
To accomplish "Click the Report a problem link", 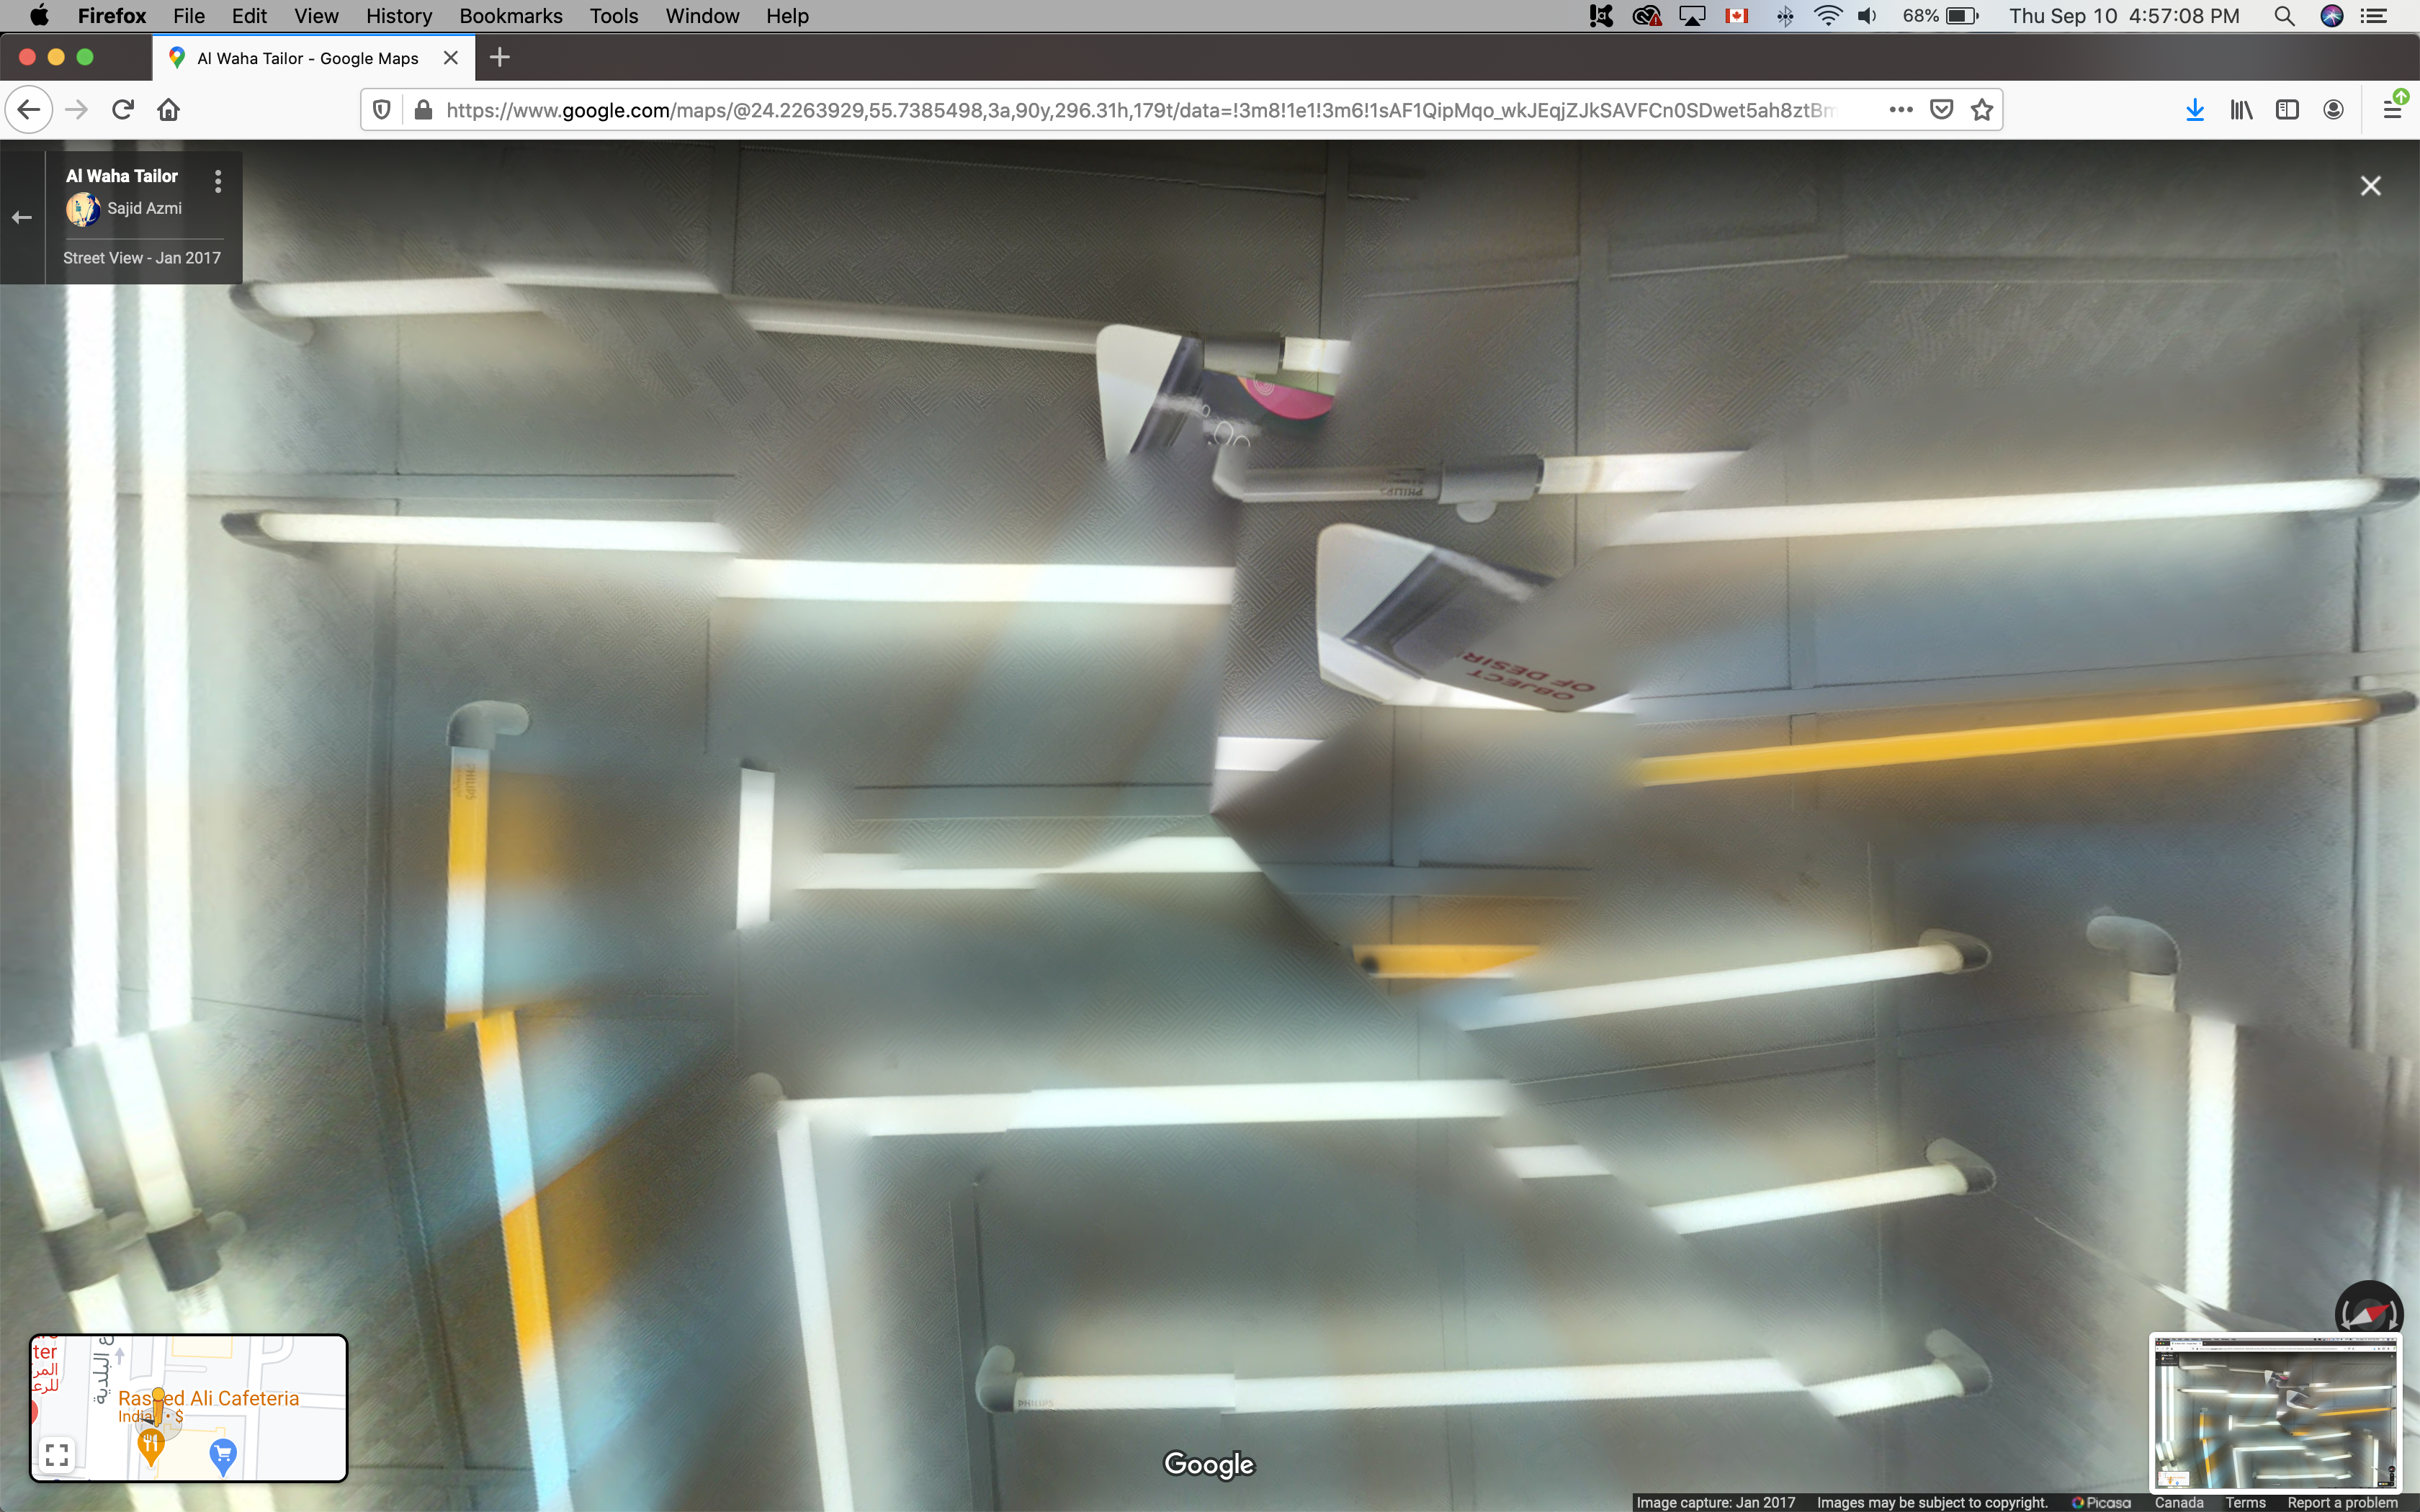I will tap(2342, 1502).
